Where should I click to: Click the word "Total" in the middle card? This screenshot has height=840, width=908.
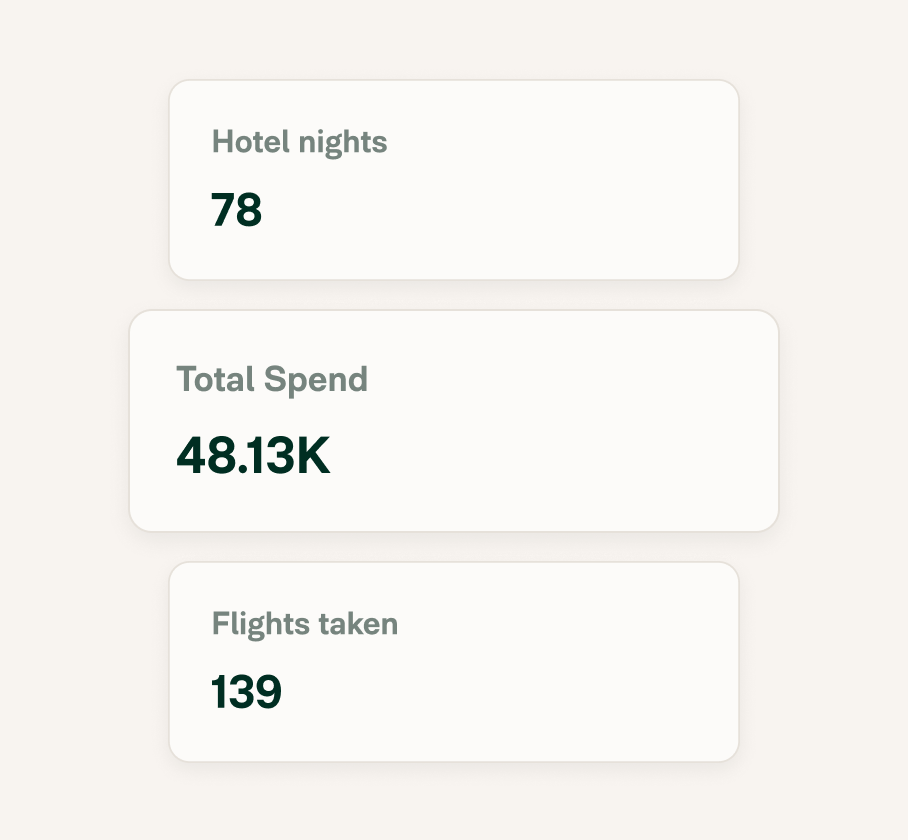215,380
